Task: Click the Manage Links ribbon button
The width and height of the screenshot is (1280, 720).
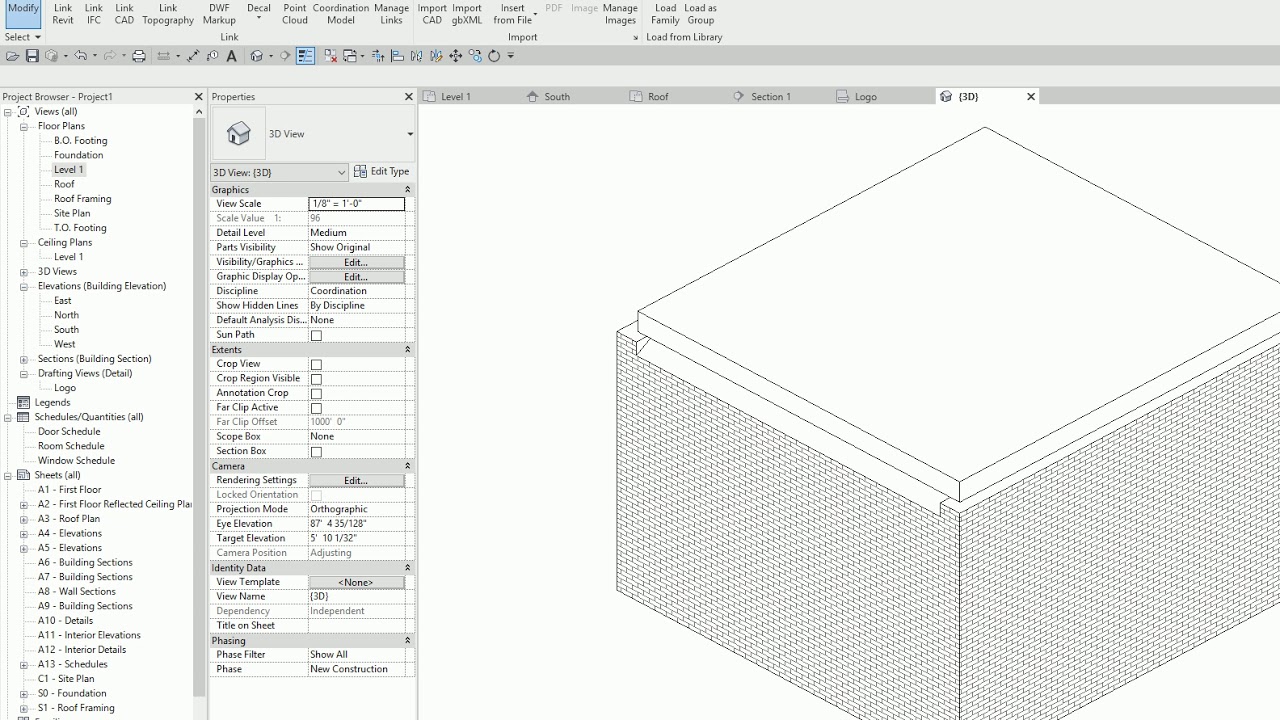Action: [392, 14]
